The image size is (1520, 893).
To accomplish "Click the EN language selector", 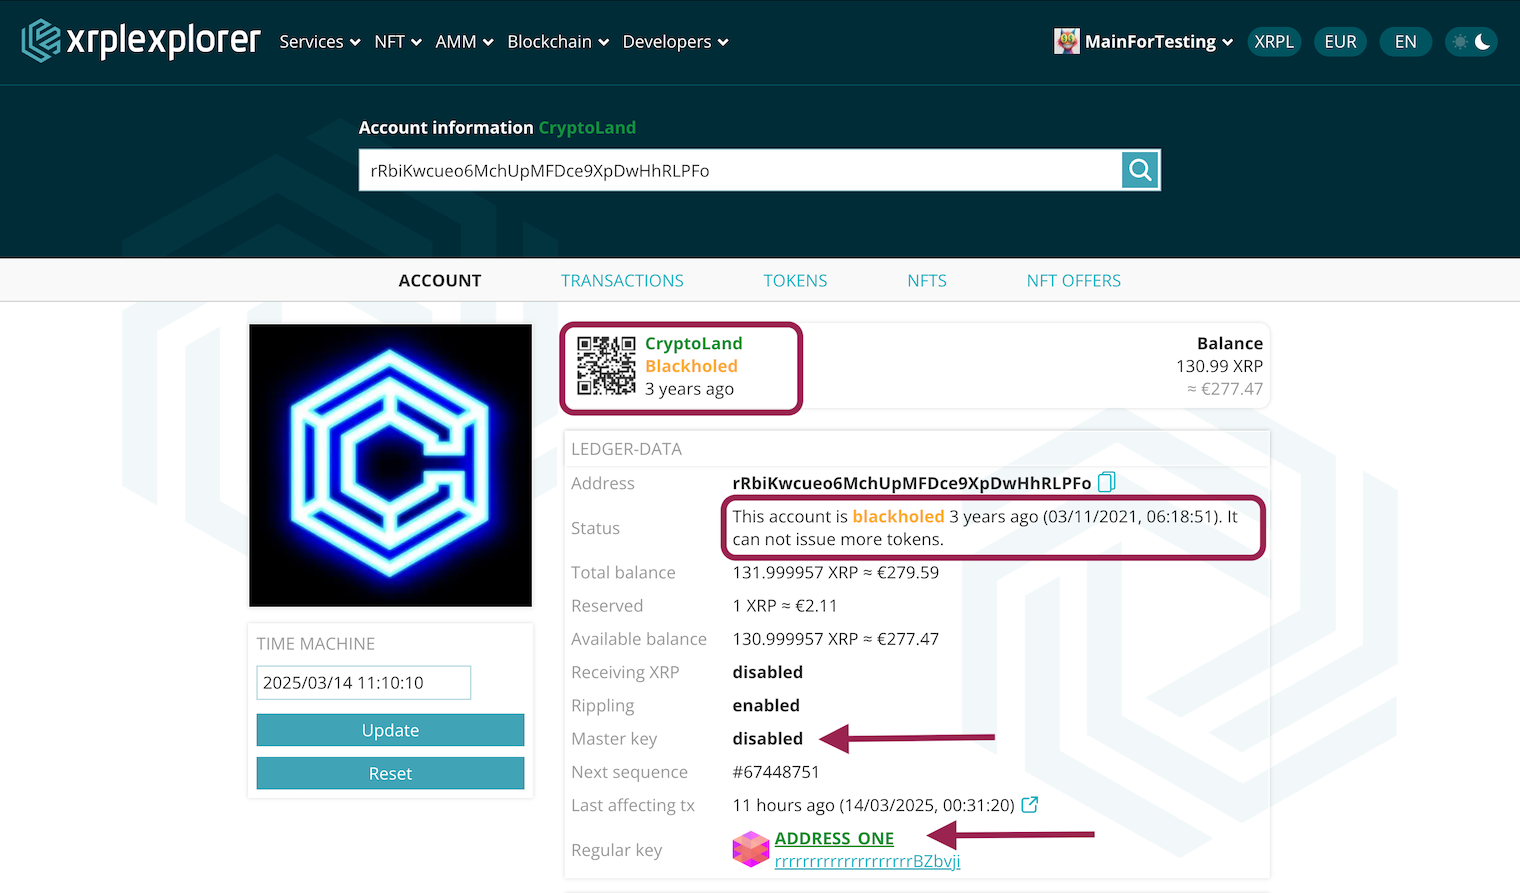I will [1405, 41].
